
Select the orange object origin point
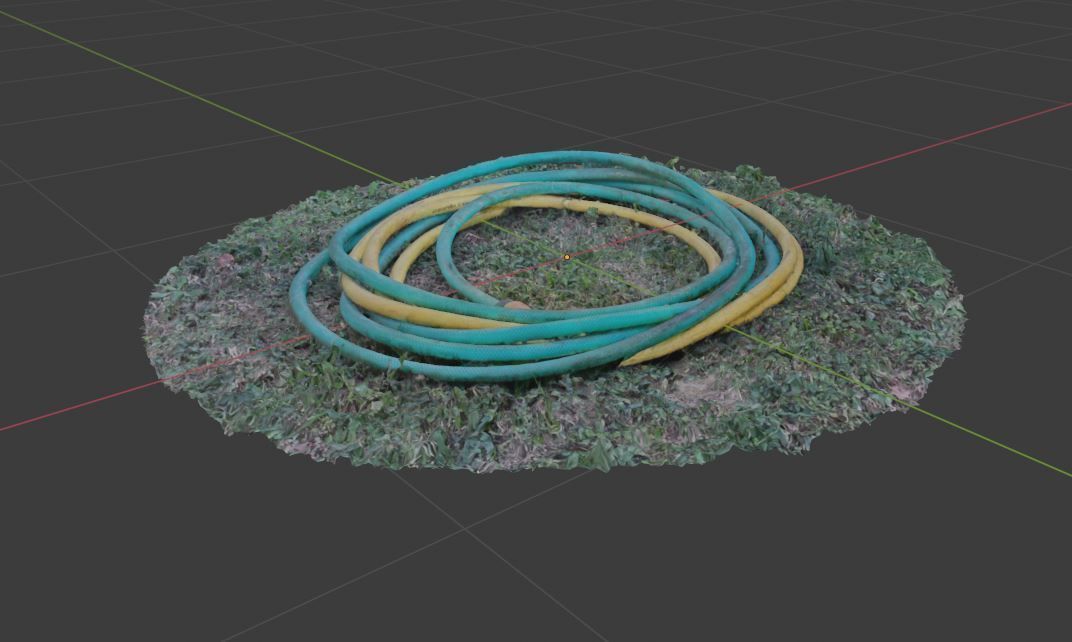coord(567,257)
